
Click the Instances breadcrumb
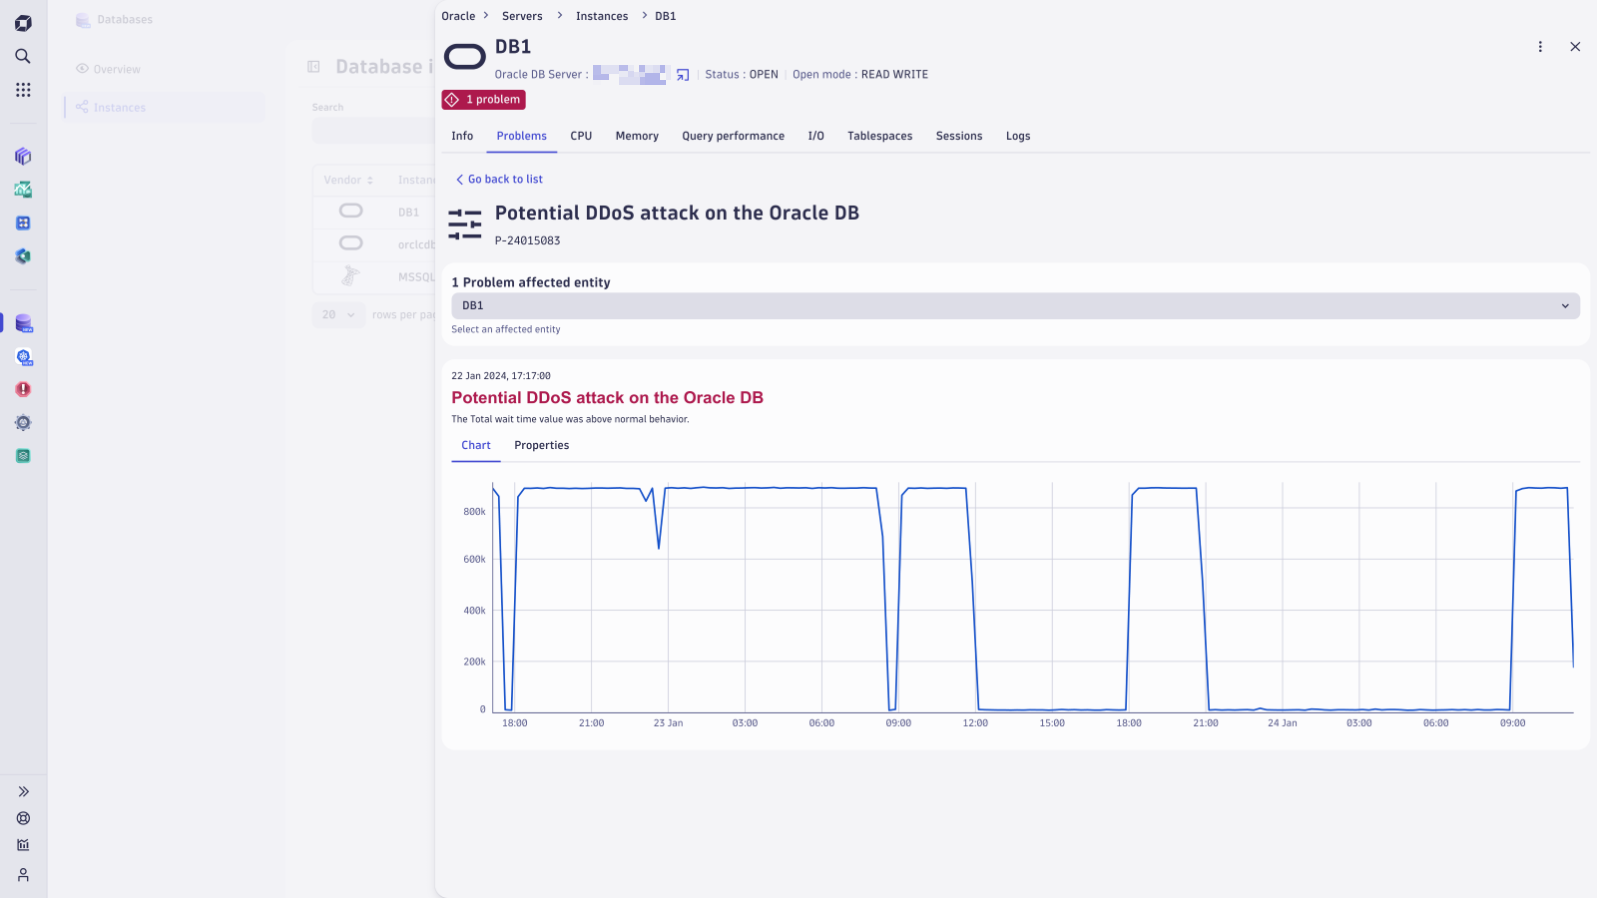coord(602,16)
